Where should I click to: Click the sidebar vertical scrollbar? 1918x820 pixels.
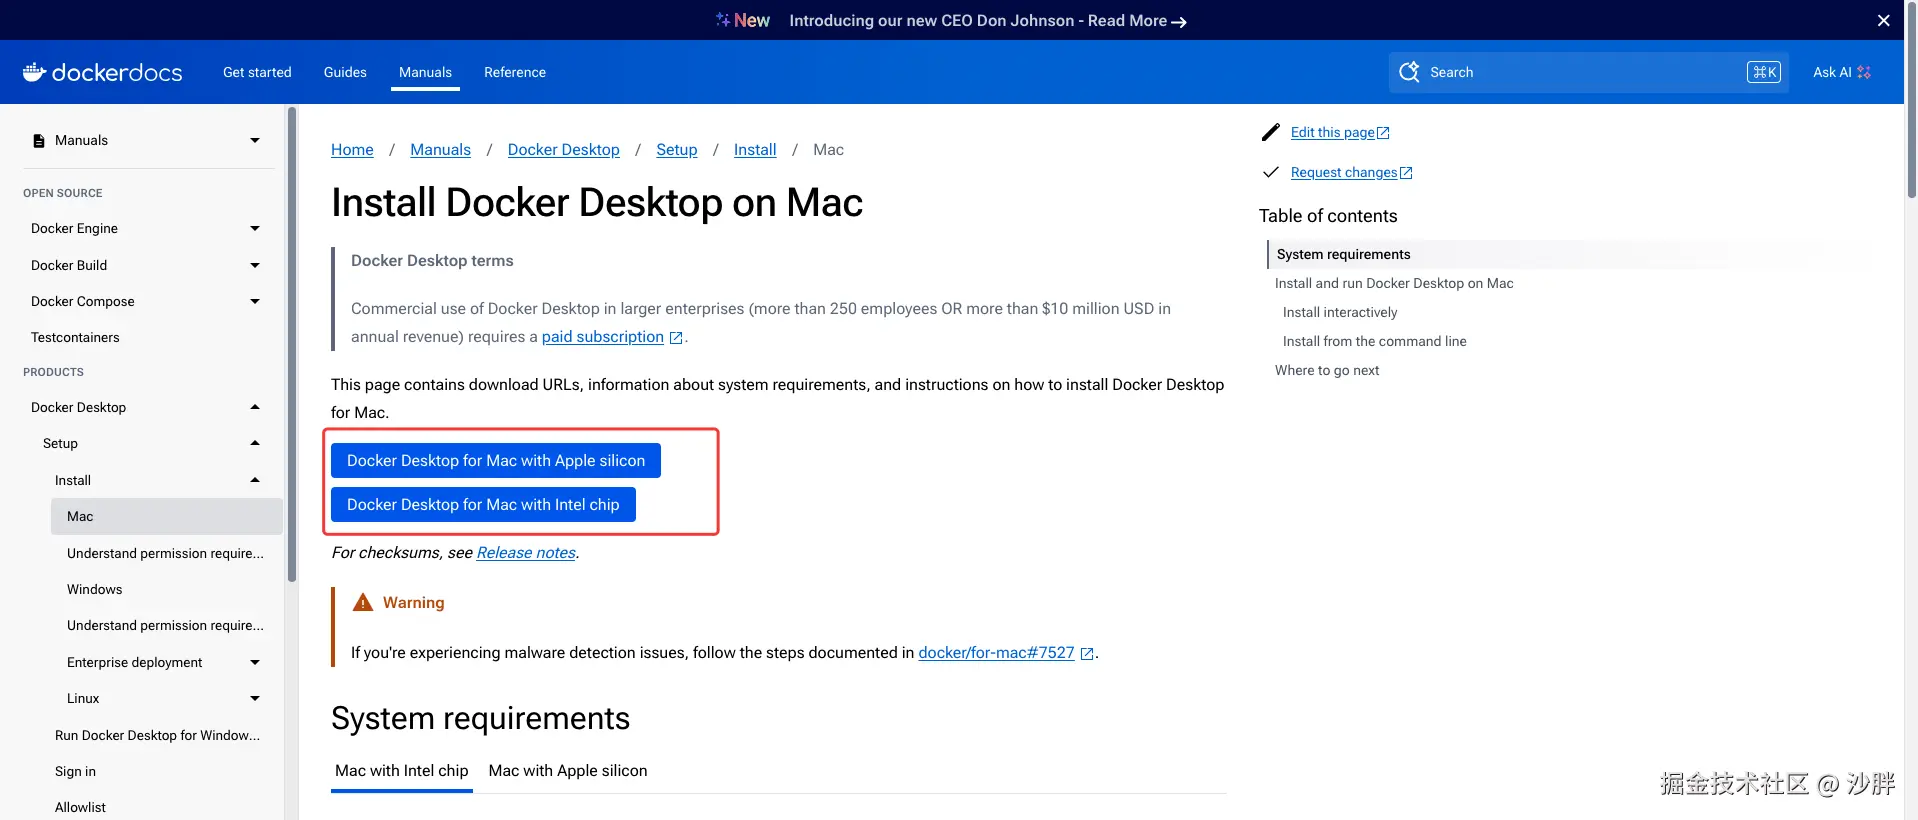tap(292, 345)
